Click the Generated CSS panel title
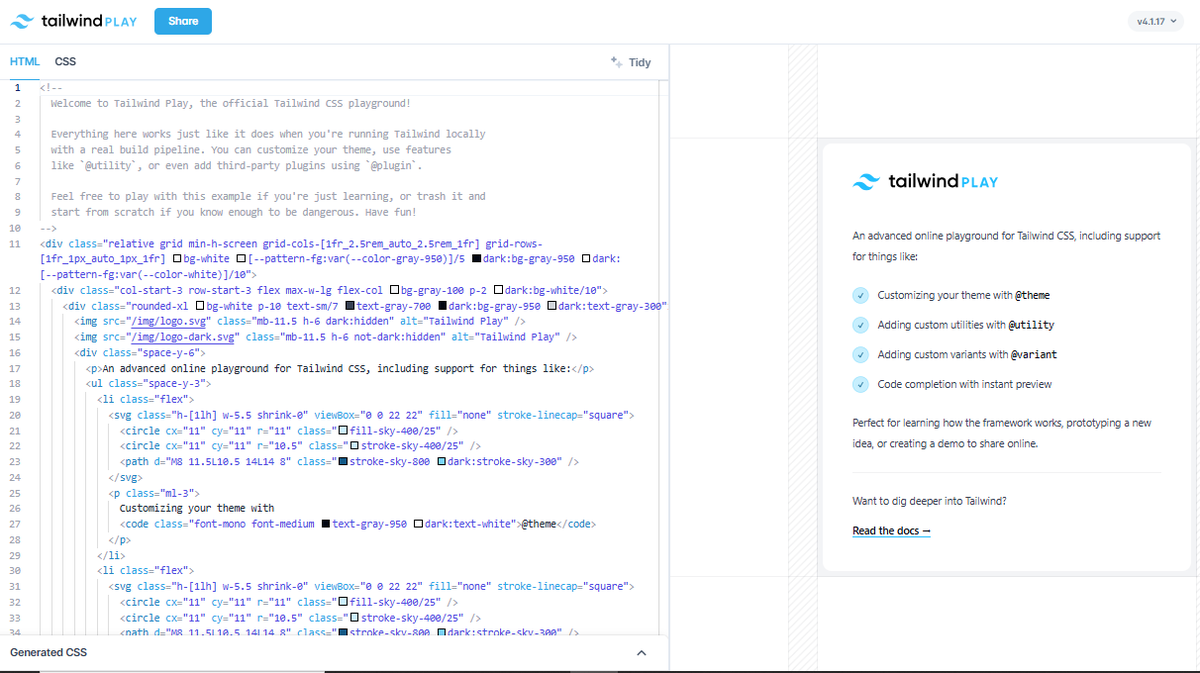Viewport: 1200px width, 673px height. coord(49,653)
